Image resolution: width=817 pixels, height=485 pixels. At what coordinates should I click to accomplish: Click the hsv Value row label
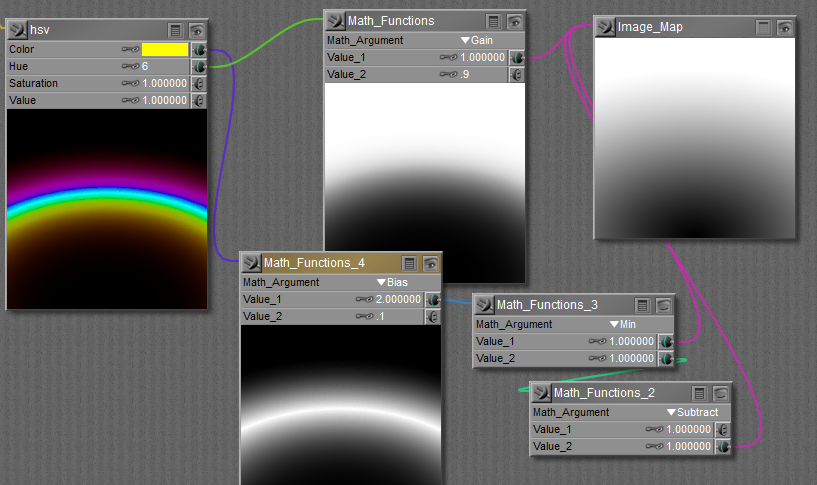[x=22, y=100]
